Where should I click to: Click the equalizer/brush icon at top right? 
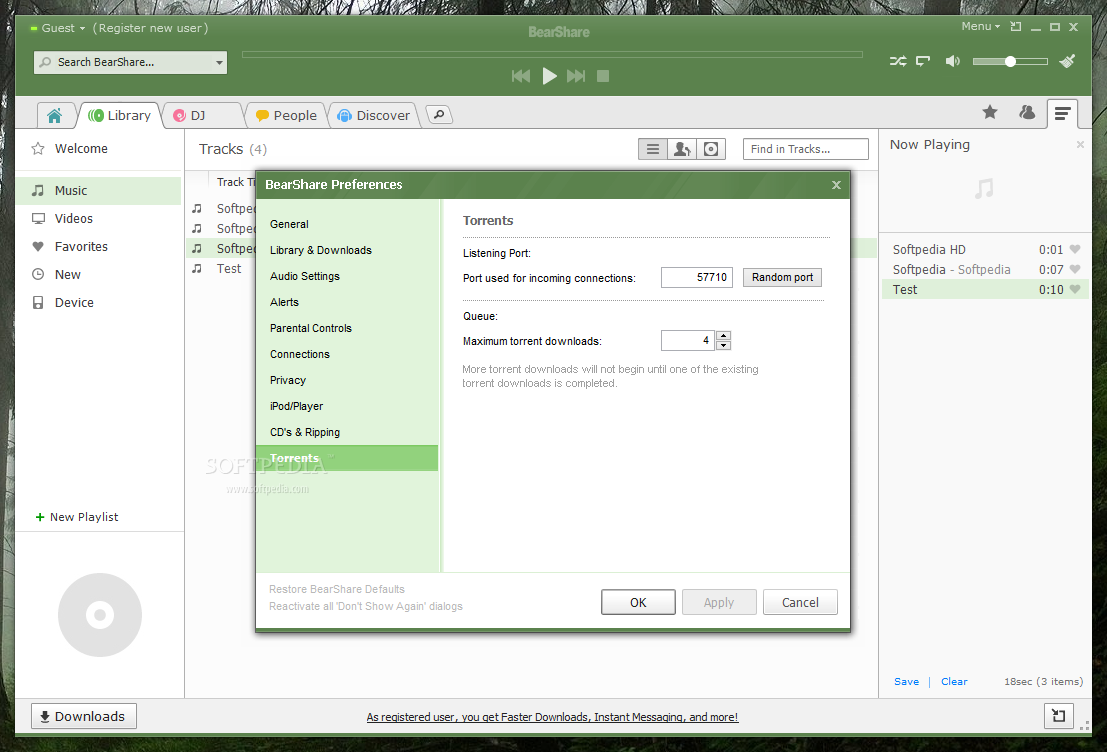(x=1067, y=61)
